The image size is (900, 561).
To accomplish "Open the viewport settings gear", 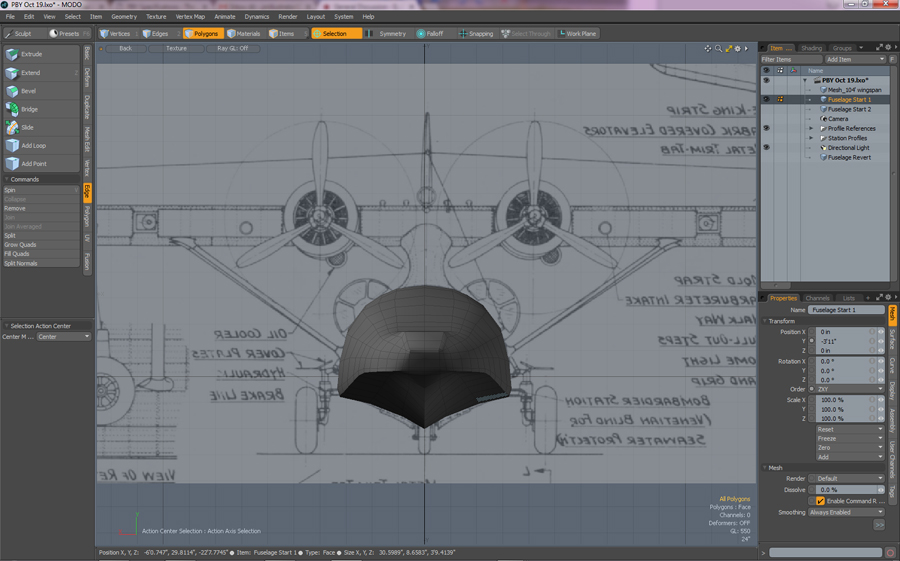I will [738, 49].
